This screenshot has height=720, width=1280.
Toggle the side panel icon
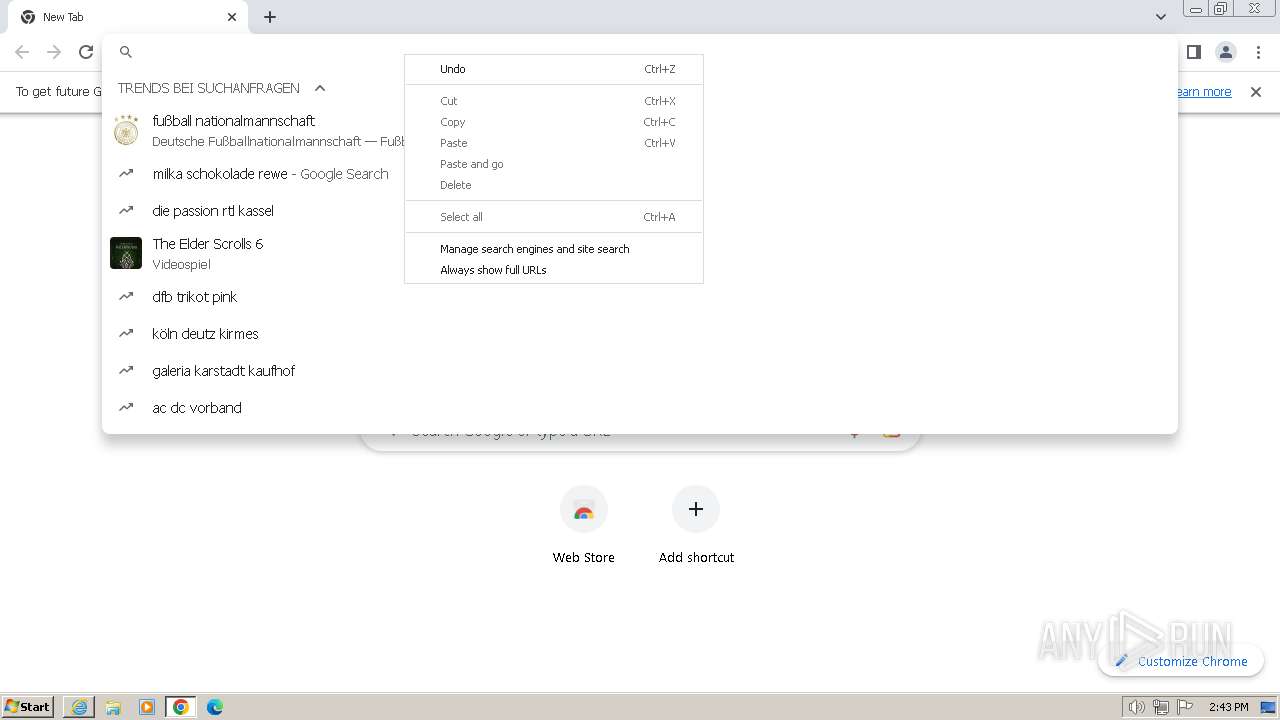pos(1193,52)
